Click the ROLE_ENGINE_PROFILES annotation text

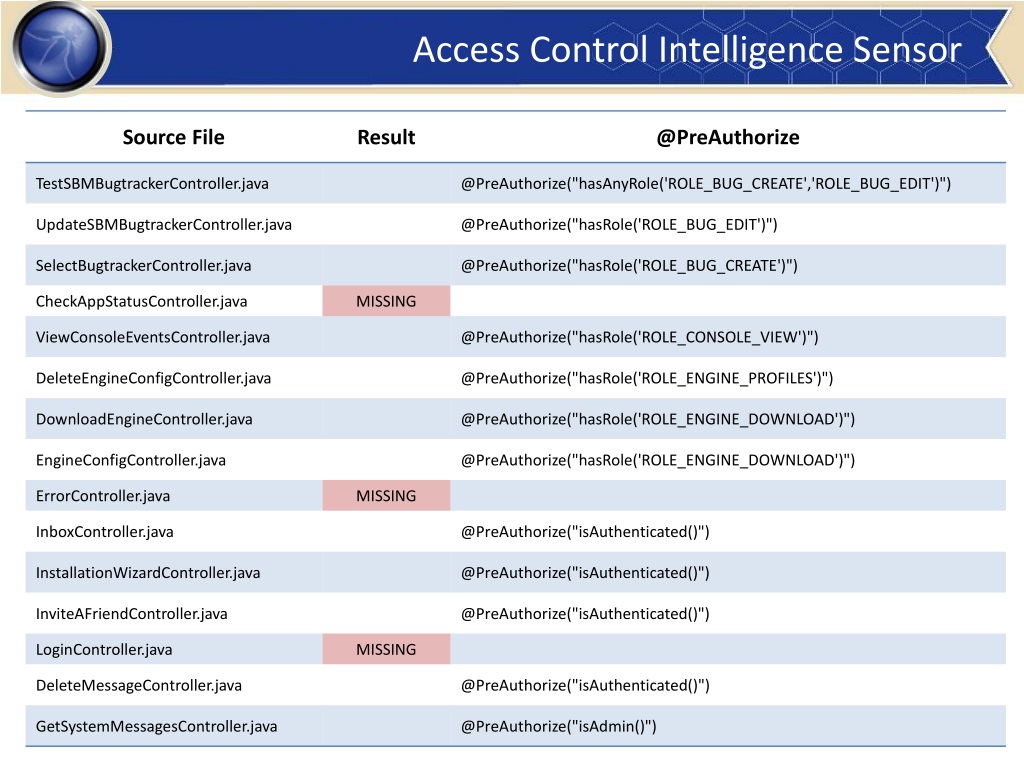click(x=647, y=378)
